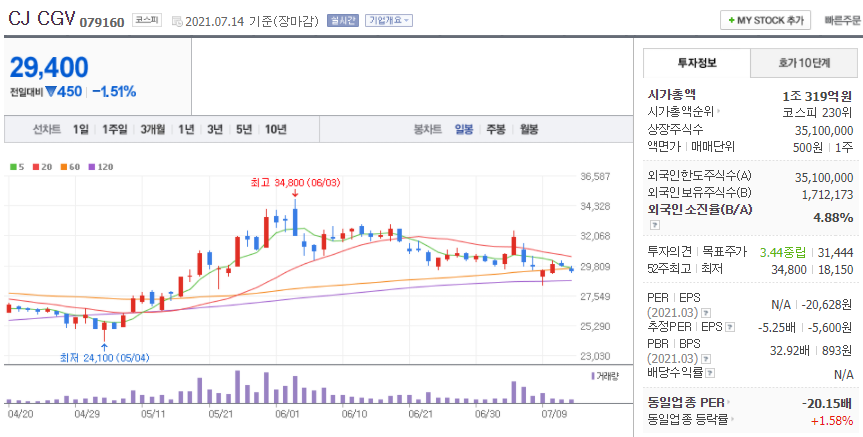Viewport: 863px width, 437px height.
Task: Click the 최고 34,800 (06/03) marker
Action: (x=295, y=182)
